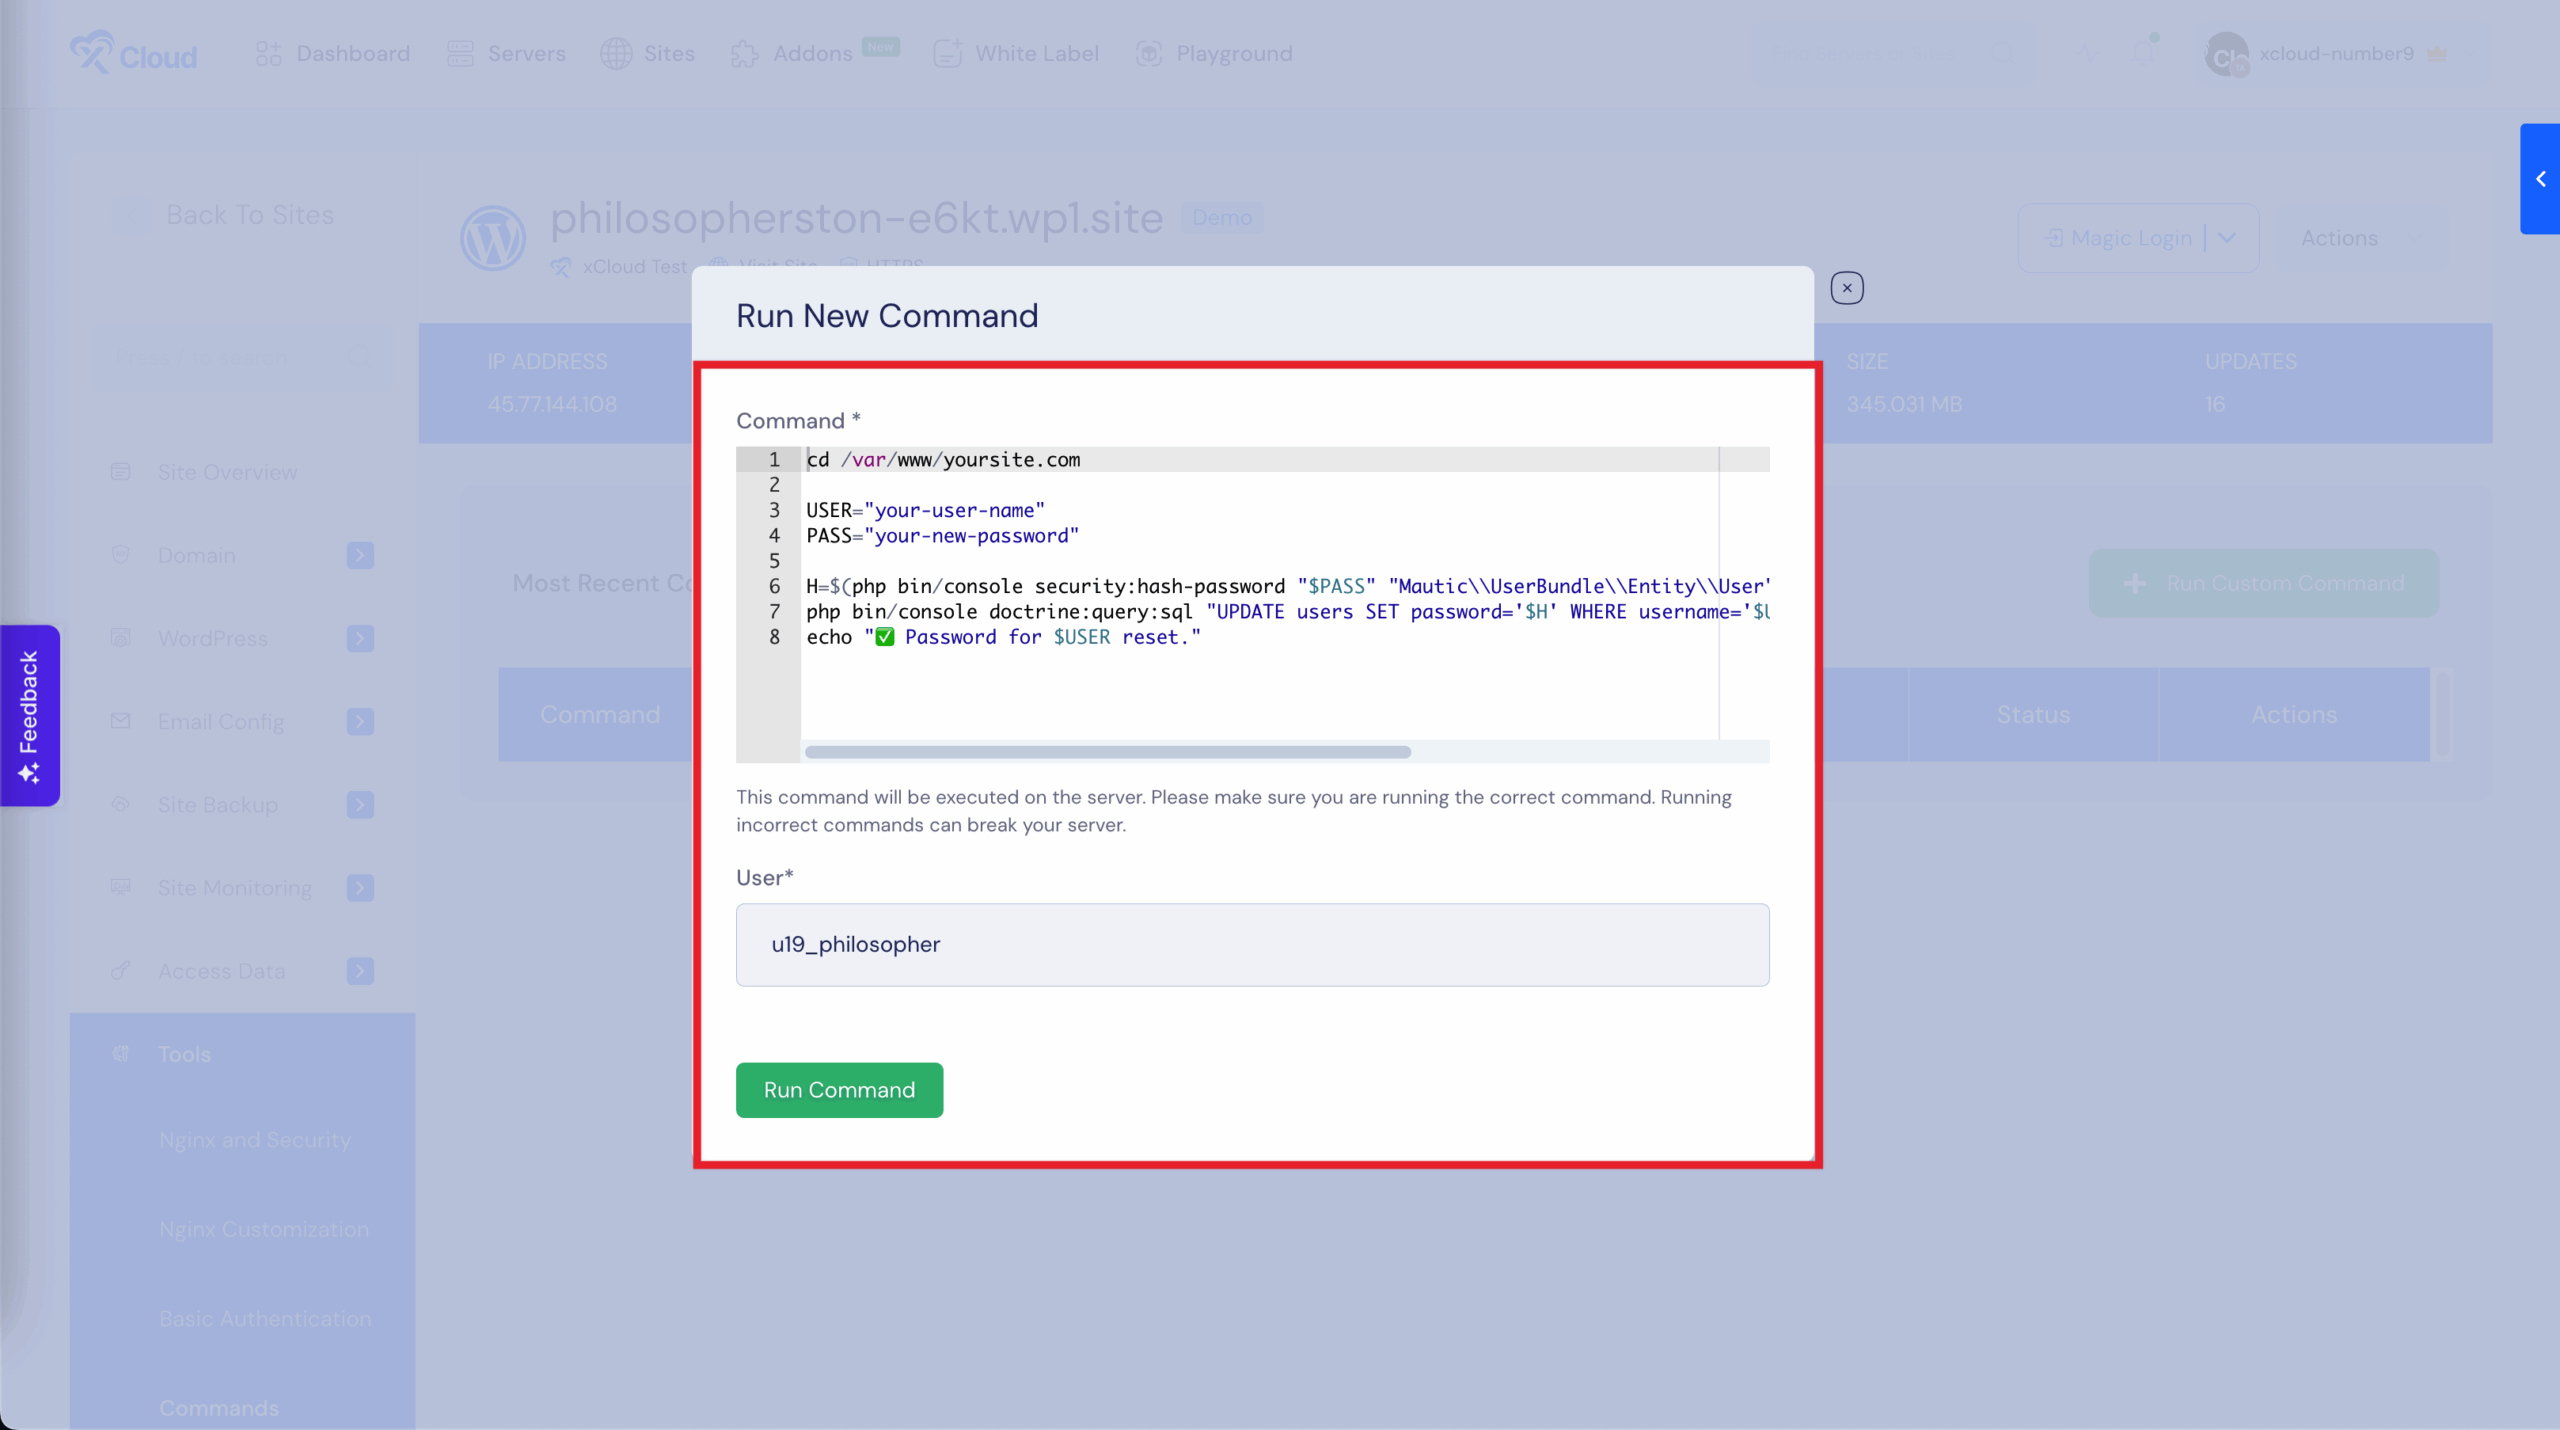Close the Run New Command dialog
2560x1430 pixels.
(1846, 288)
